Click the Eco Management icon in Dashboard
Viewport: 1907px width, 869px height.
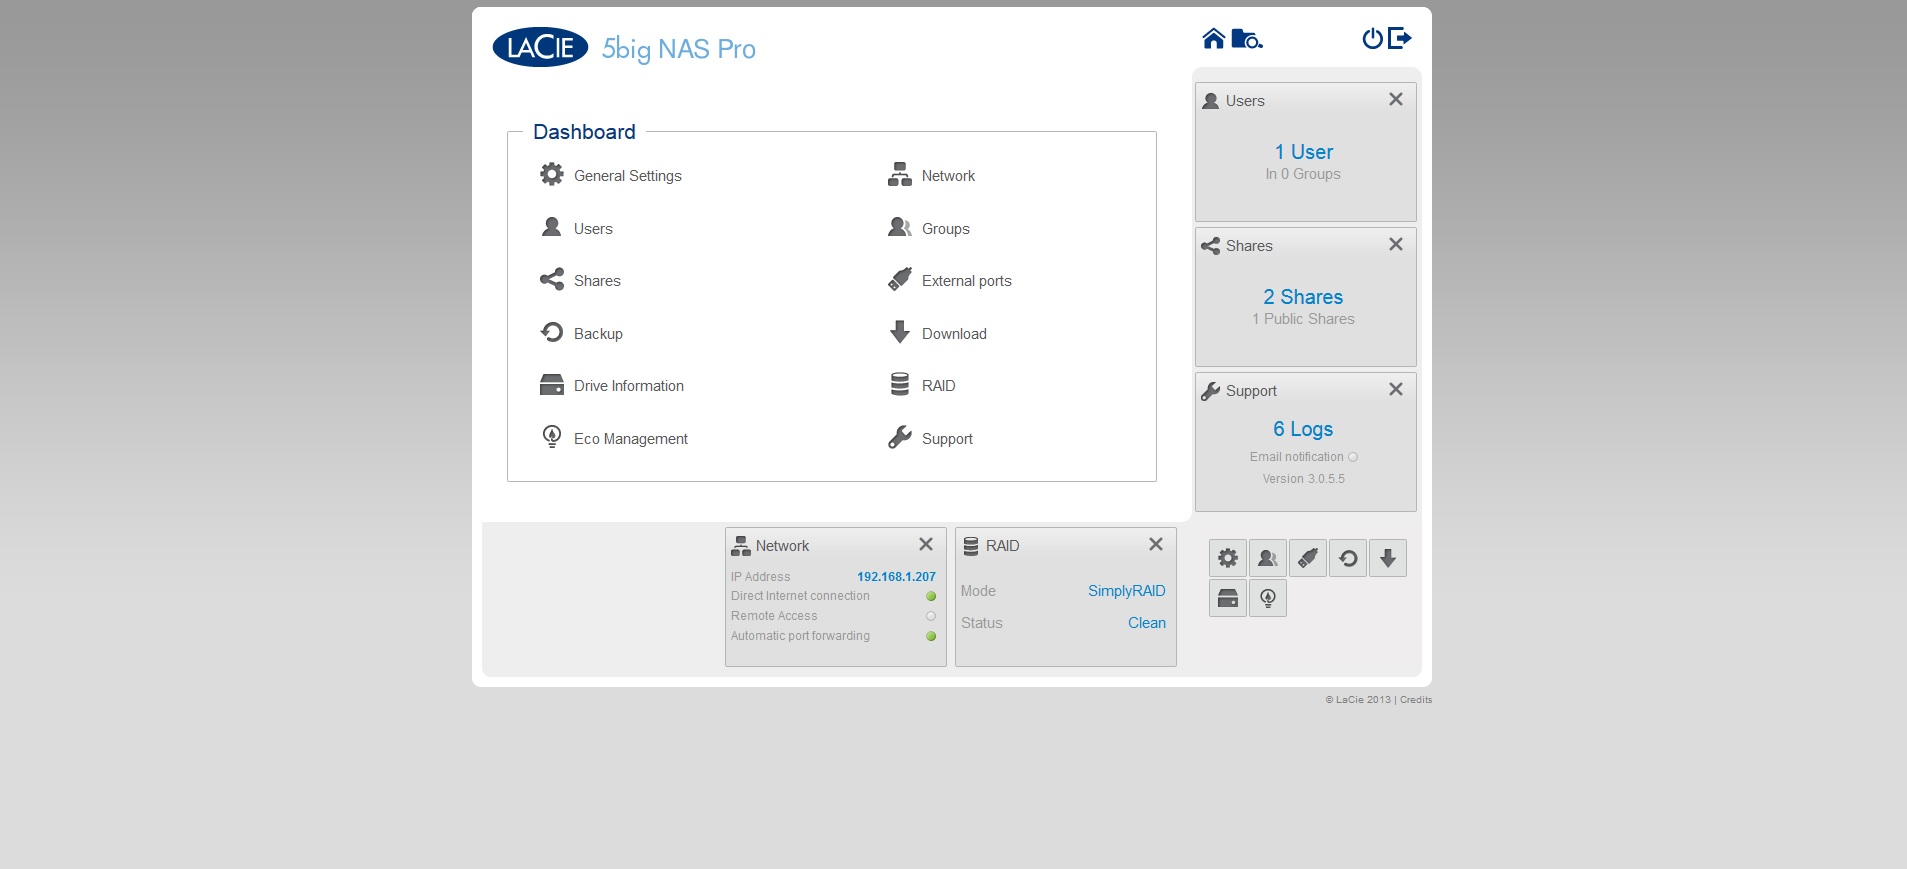pyautogui.click(x=552, y=437)
